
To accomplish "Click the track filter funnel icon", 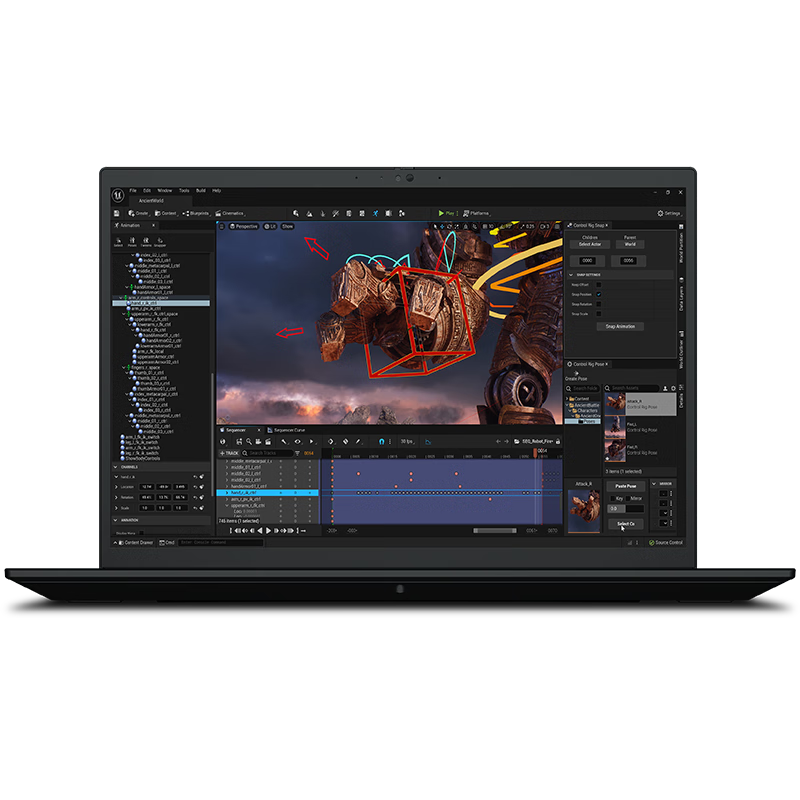I will (x=297, y=453).
